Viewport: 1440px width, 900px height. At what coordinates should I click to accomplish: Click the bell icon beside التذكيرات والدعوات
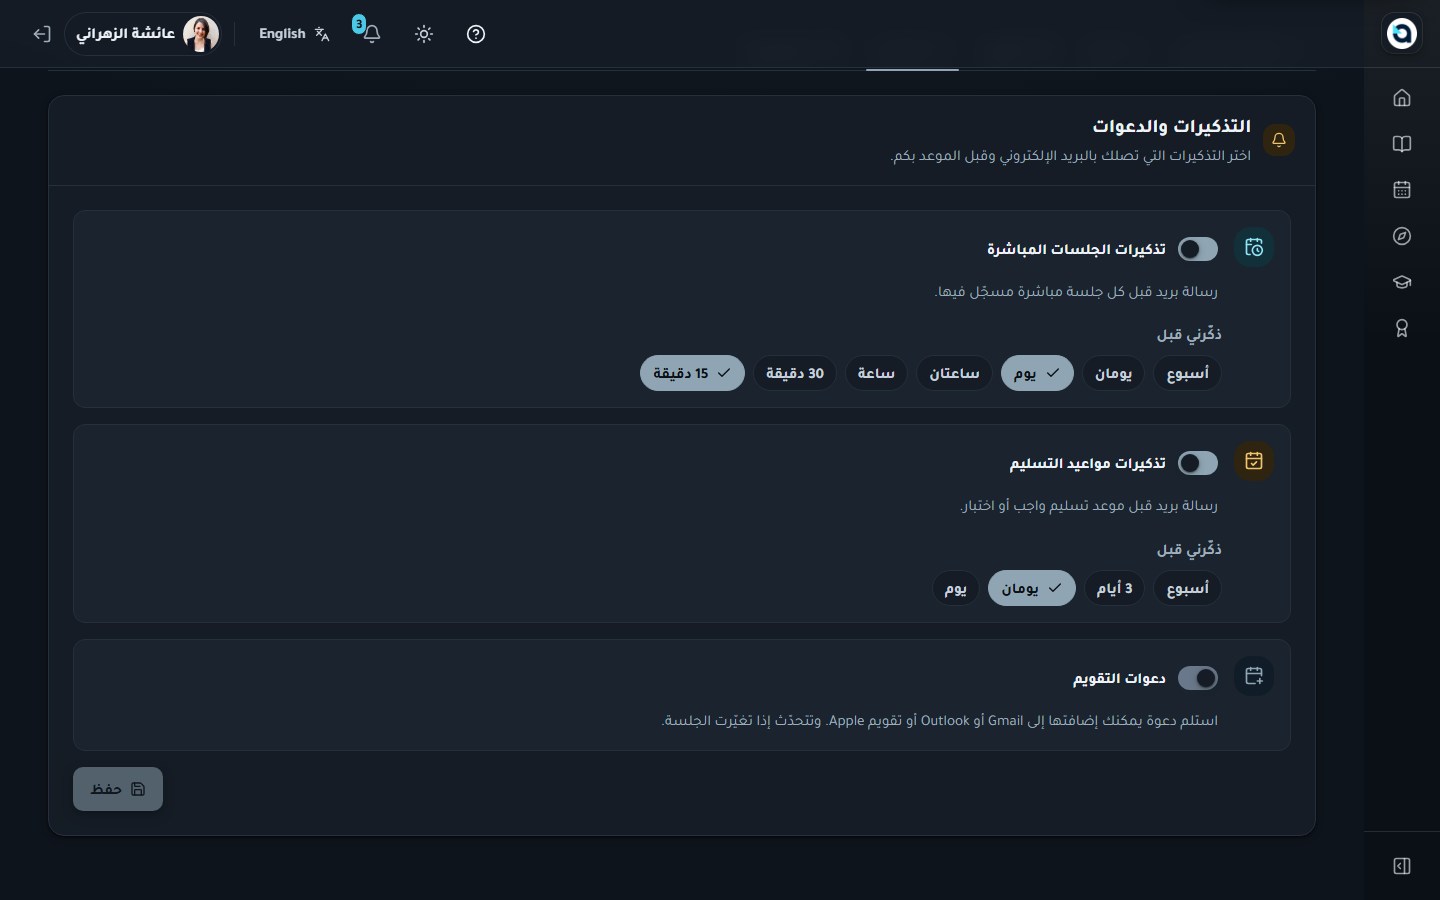pyautogui.click(x=1279, y=140)
